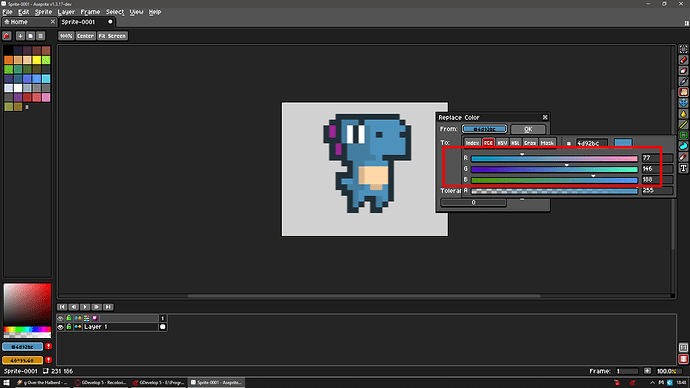
Task: Click the play animation button
Action: [x=85, y=307]
